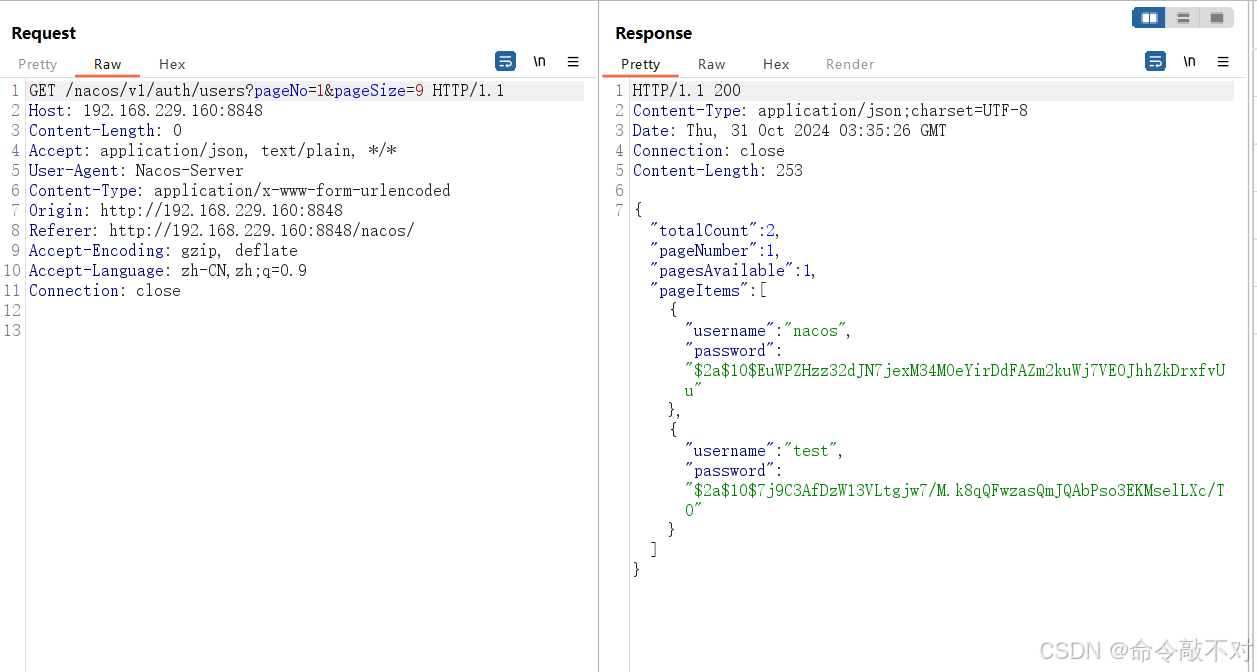
Task: Open the Response Render tab
Action: [850, 64]
